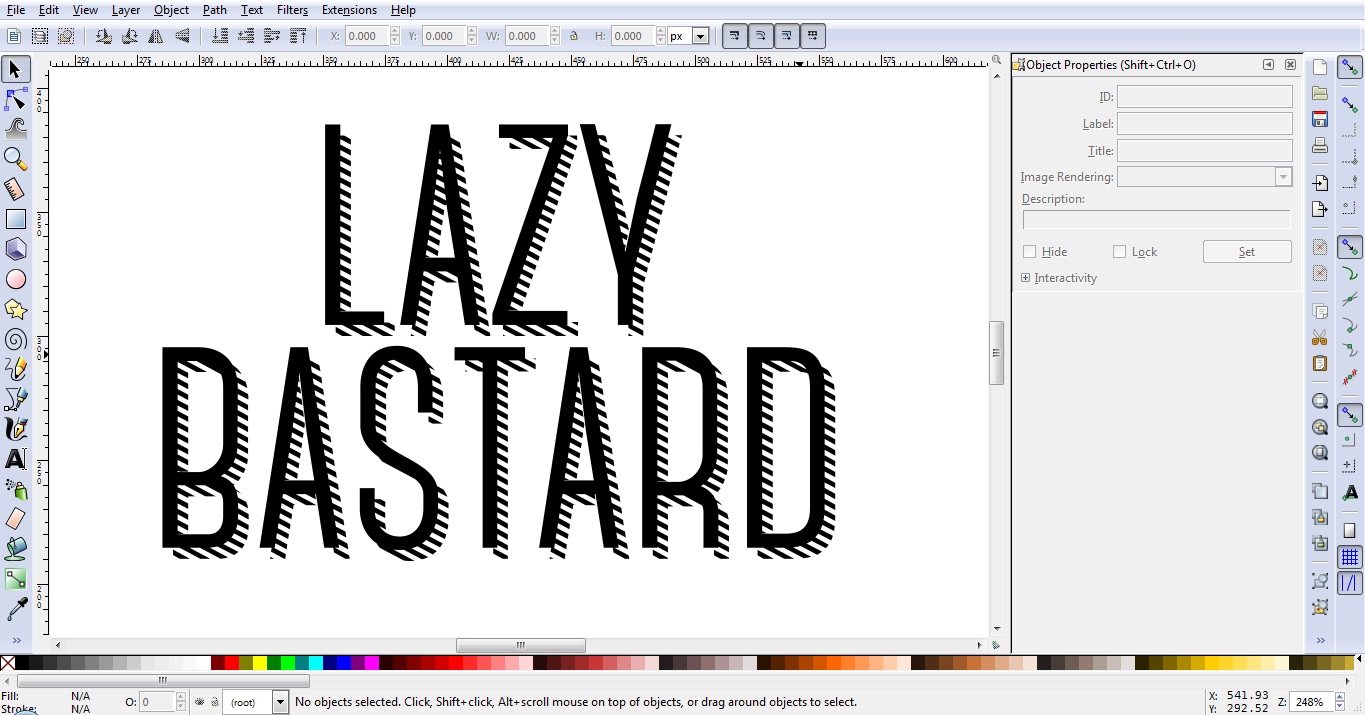Toggle move patterns with objects
This screenshot has height=715, width=1365.
pos(813,36)
